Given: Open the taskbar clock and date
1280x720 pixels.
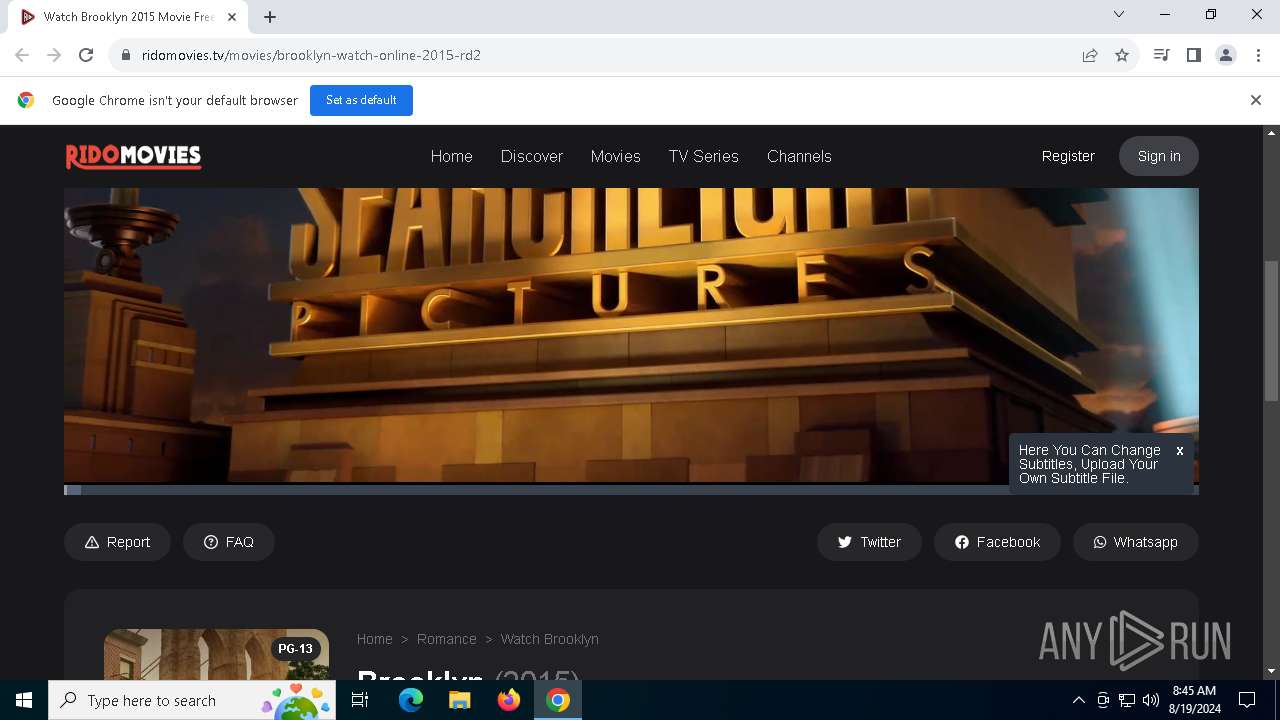Looking at the screenshot, I should [1195, 700].
